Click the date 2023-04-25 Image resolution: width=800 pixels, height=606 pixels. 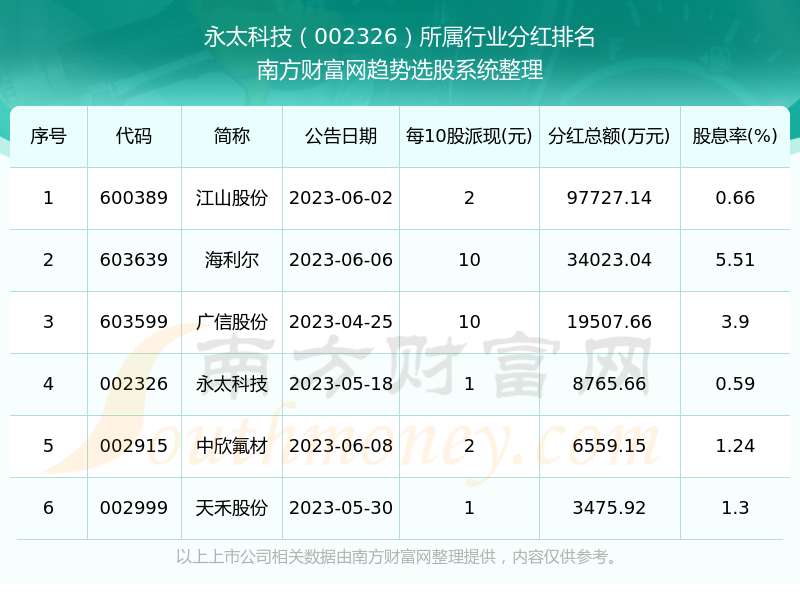pyautogui.click(x=341, y=322)
